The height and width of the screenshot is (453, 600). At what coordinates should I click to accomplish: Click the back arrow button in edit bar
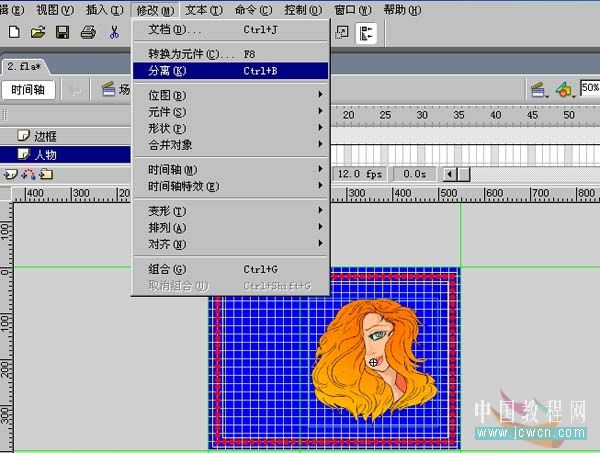pos(76,91)
